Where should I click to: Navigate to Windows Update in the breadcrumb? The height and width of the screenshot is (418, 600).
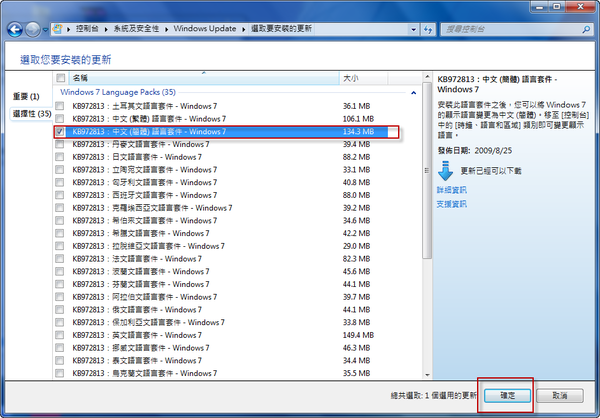205,29
